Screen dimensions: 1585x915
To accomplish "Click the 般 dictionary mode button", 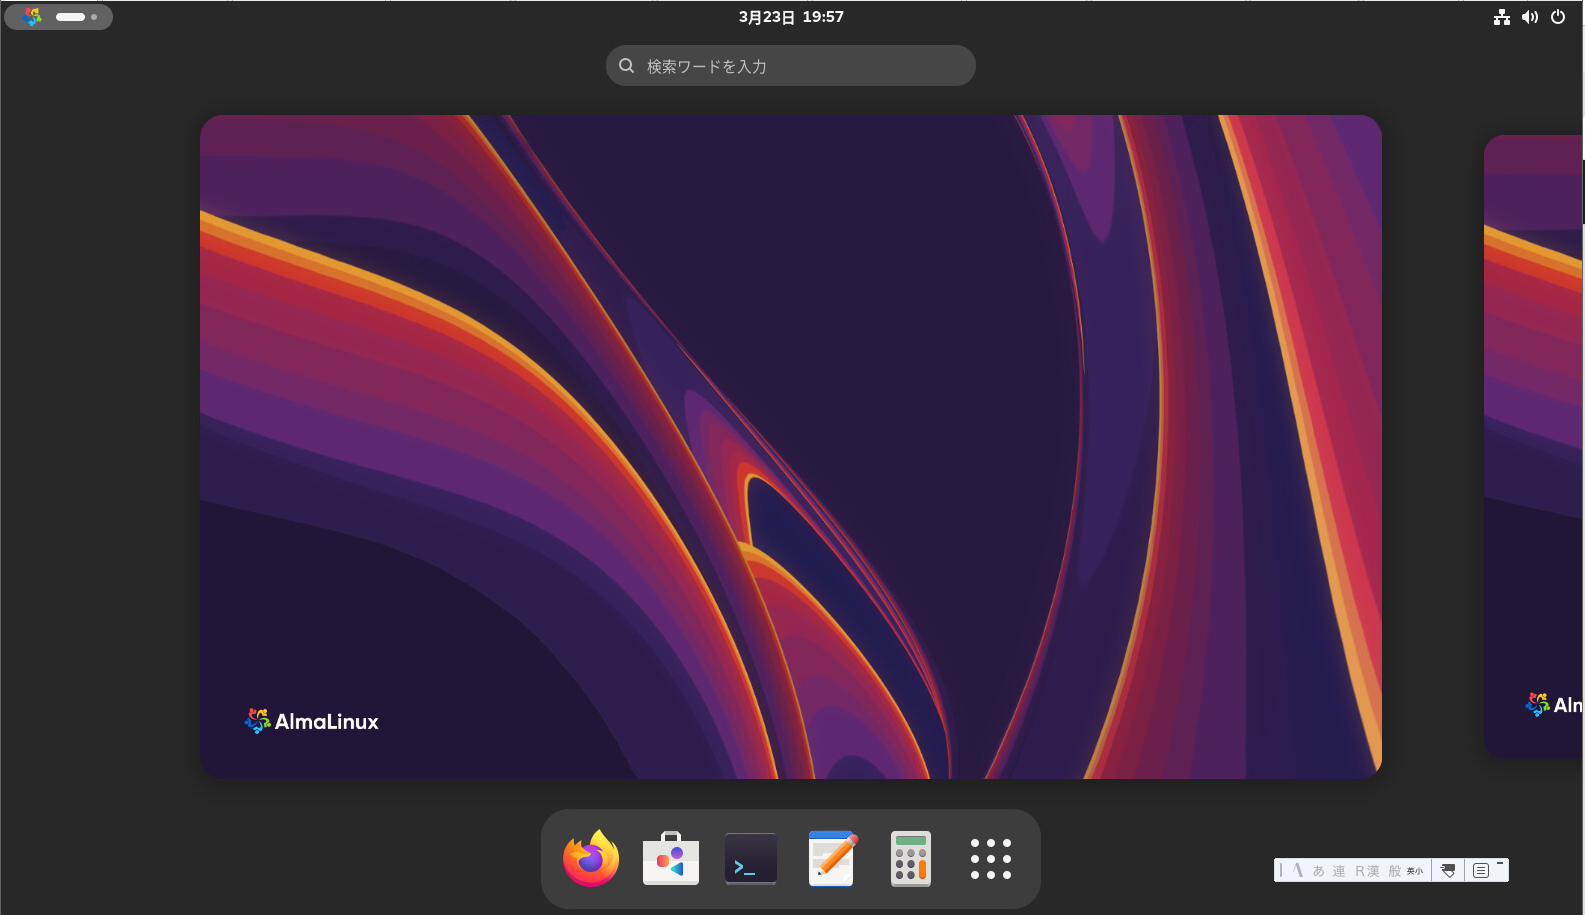I will [1394, 871].
